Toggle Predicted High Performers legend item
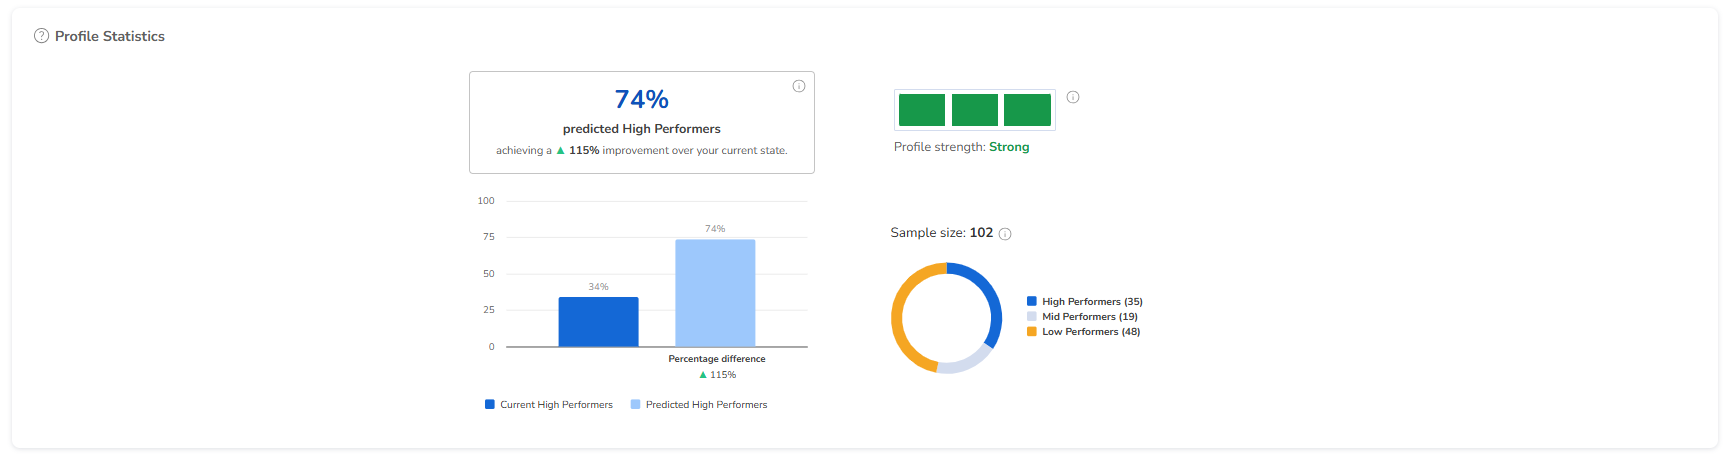Screen dimensions: 1728x455 (x=698, y=405)
